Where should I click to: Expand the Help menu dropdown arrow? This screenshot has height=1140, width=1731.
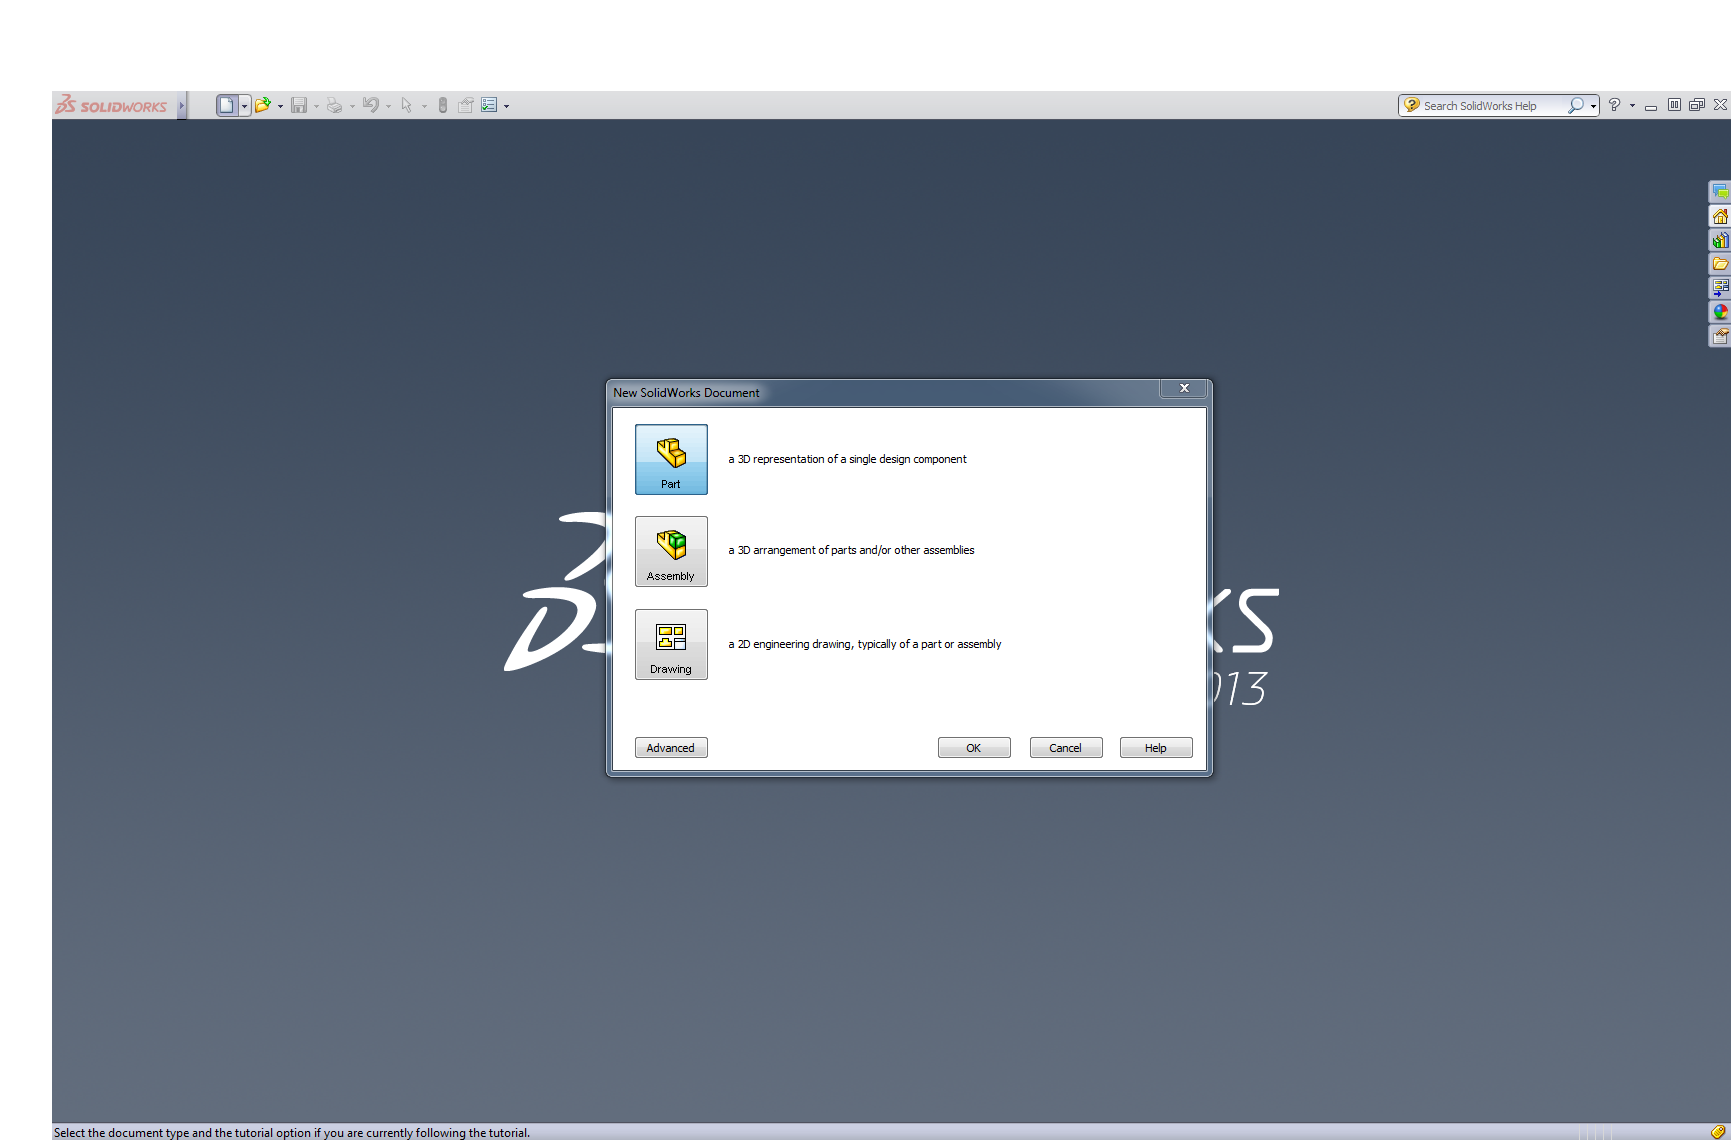pos(1632,106)
